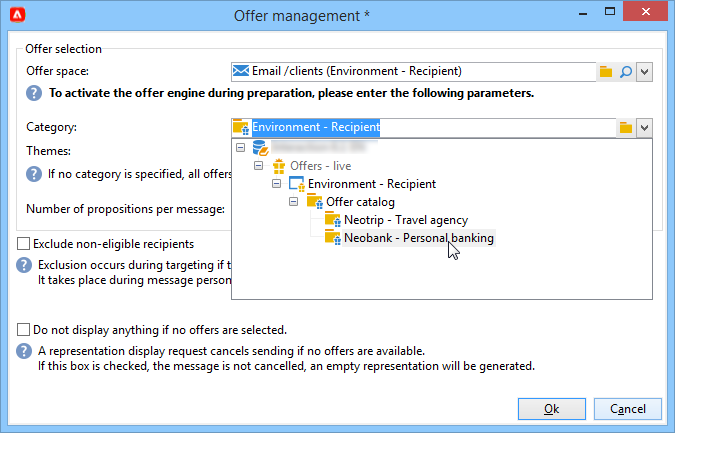Click the help icon next to activation message

tap(34, 93)
